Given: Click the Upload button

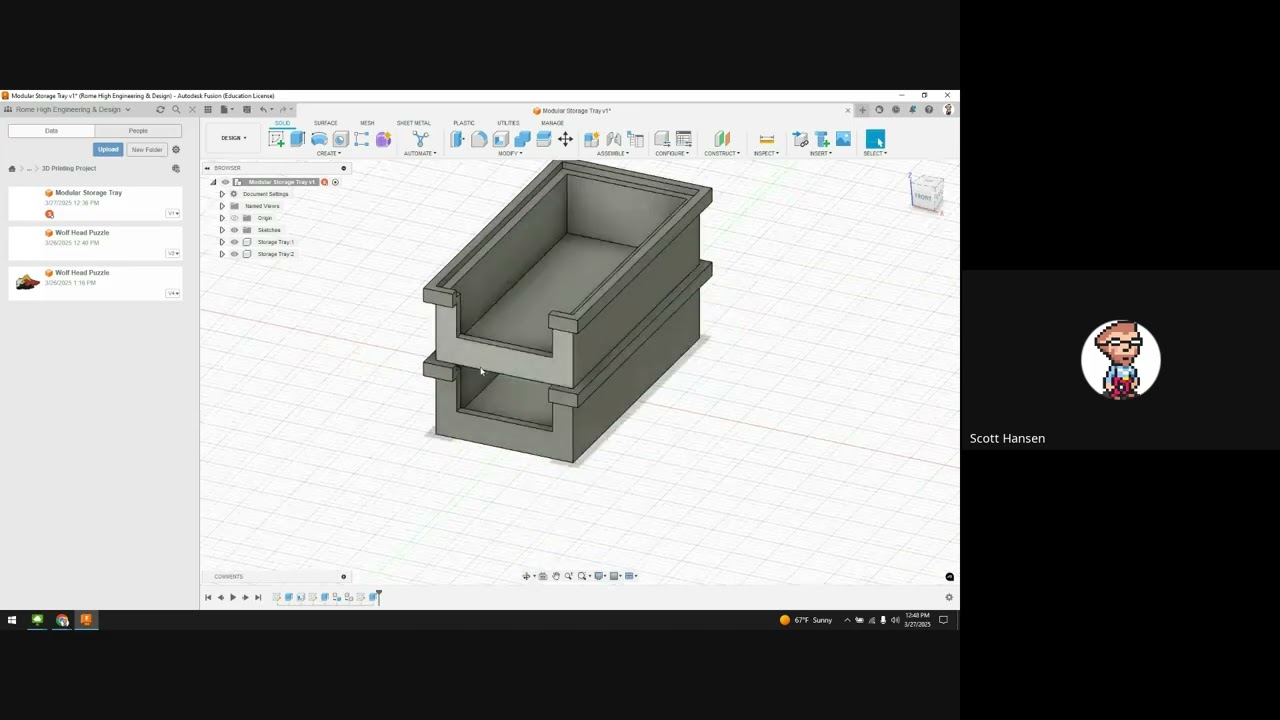Looking at the screenshot, I should point(108,150).
